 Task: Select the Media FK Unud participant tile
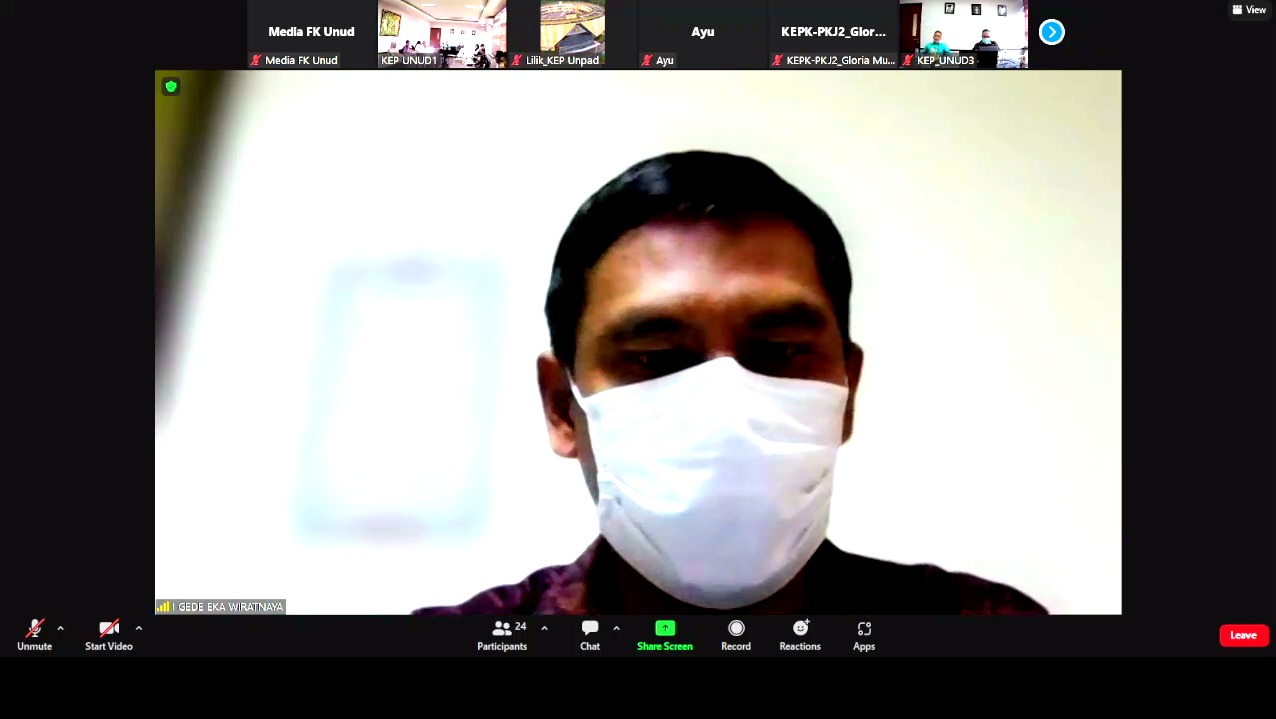[x=311, y=34]
